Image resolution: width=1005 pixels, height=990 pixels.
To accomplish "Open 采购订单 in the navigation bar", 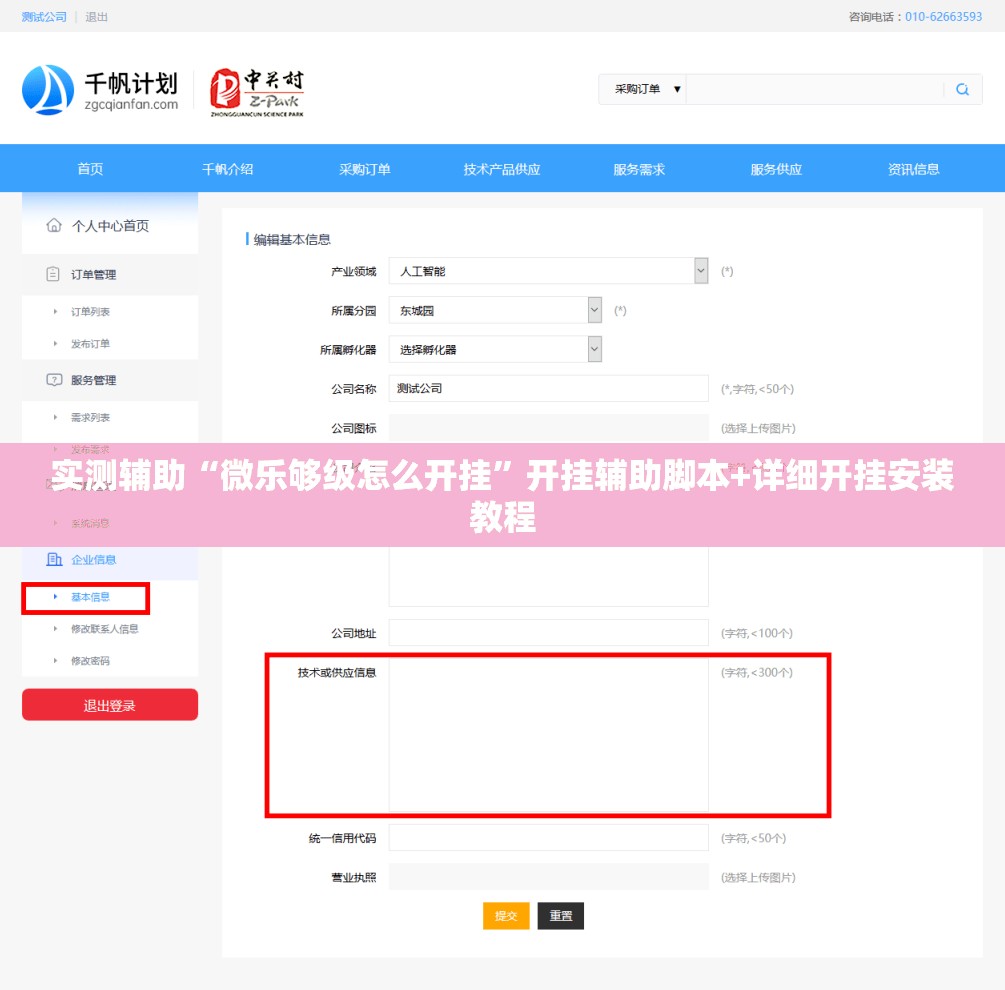I will pos(365,169).
